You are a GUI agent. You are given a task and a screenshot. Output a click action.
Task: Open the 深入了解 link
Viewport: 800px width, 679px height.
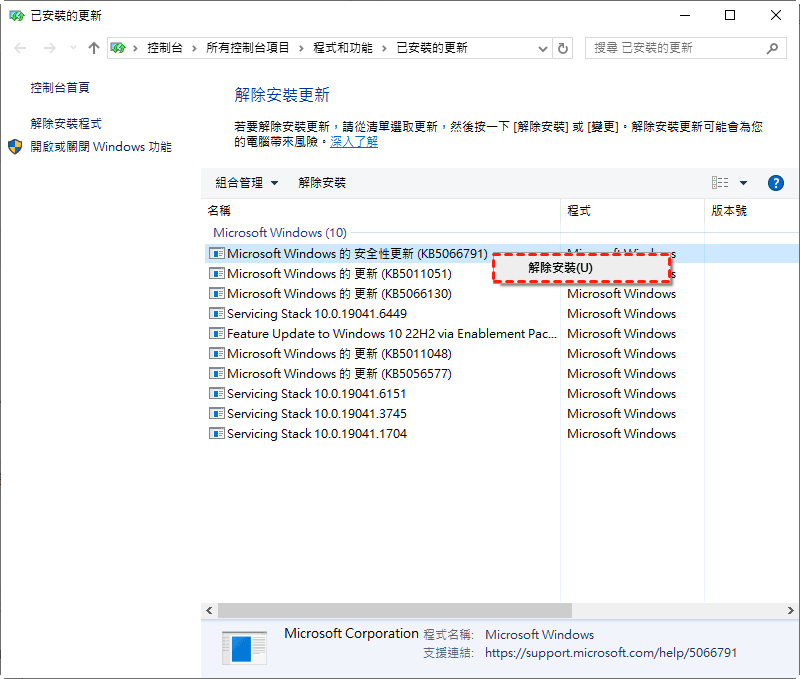(x=354, y=142)
